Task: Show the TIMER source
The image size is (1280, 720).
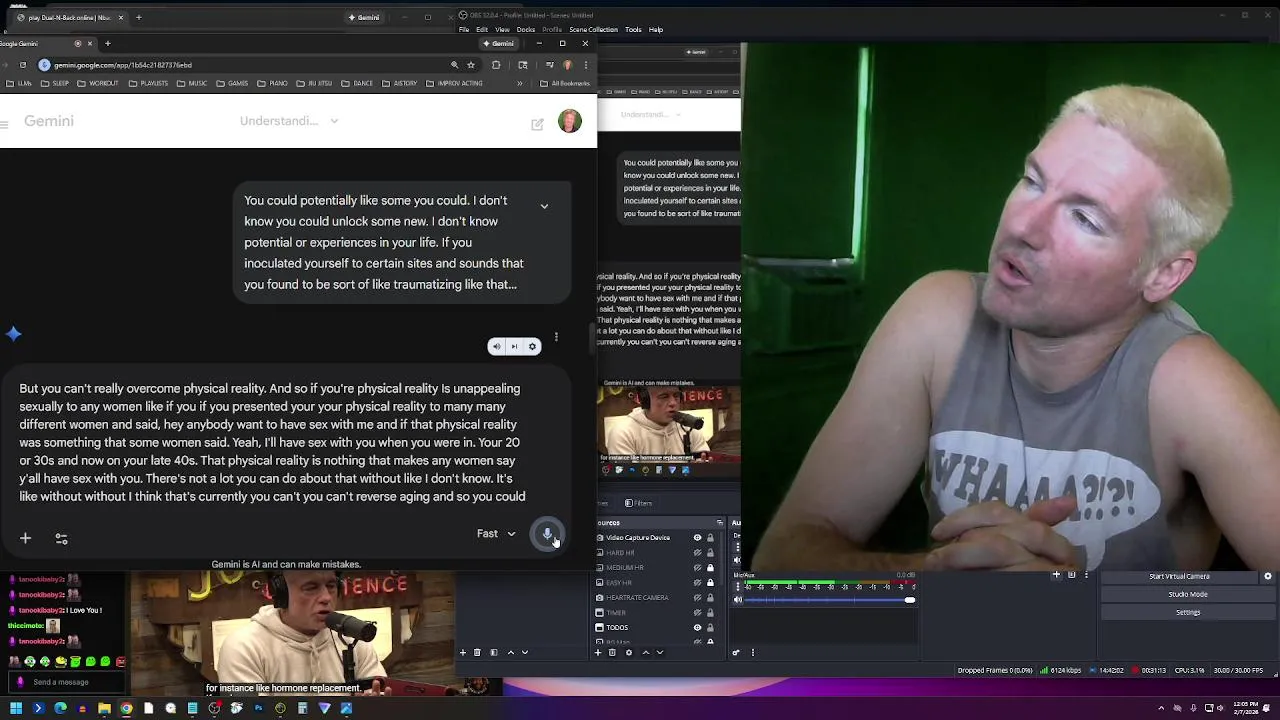Action: (x=698, y=613)
